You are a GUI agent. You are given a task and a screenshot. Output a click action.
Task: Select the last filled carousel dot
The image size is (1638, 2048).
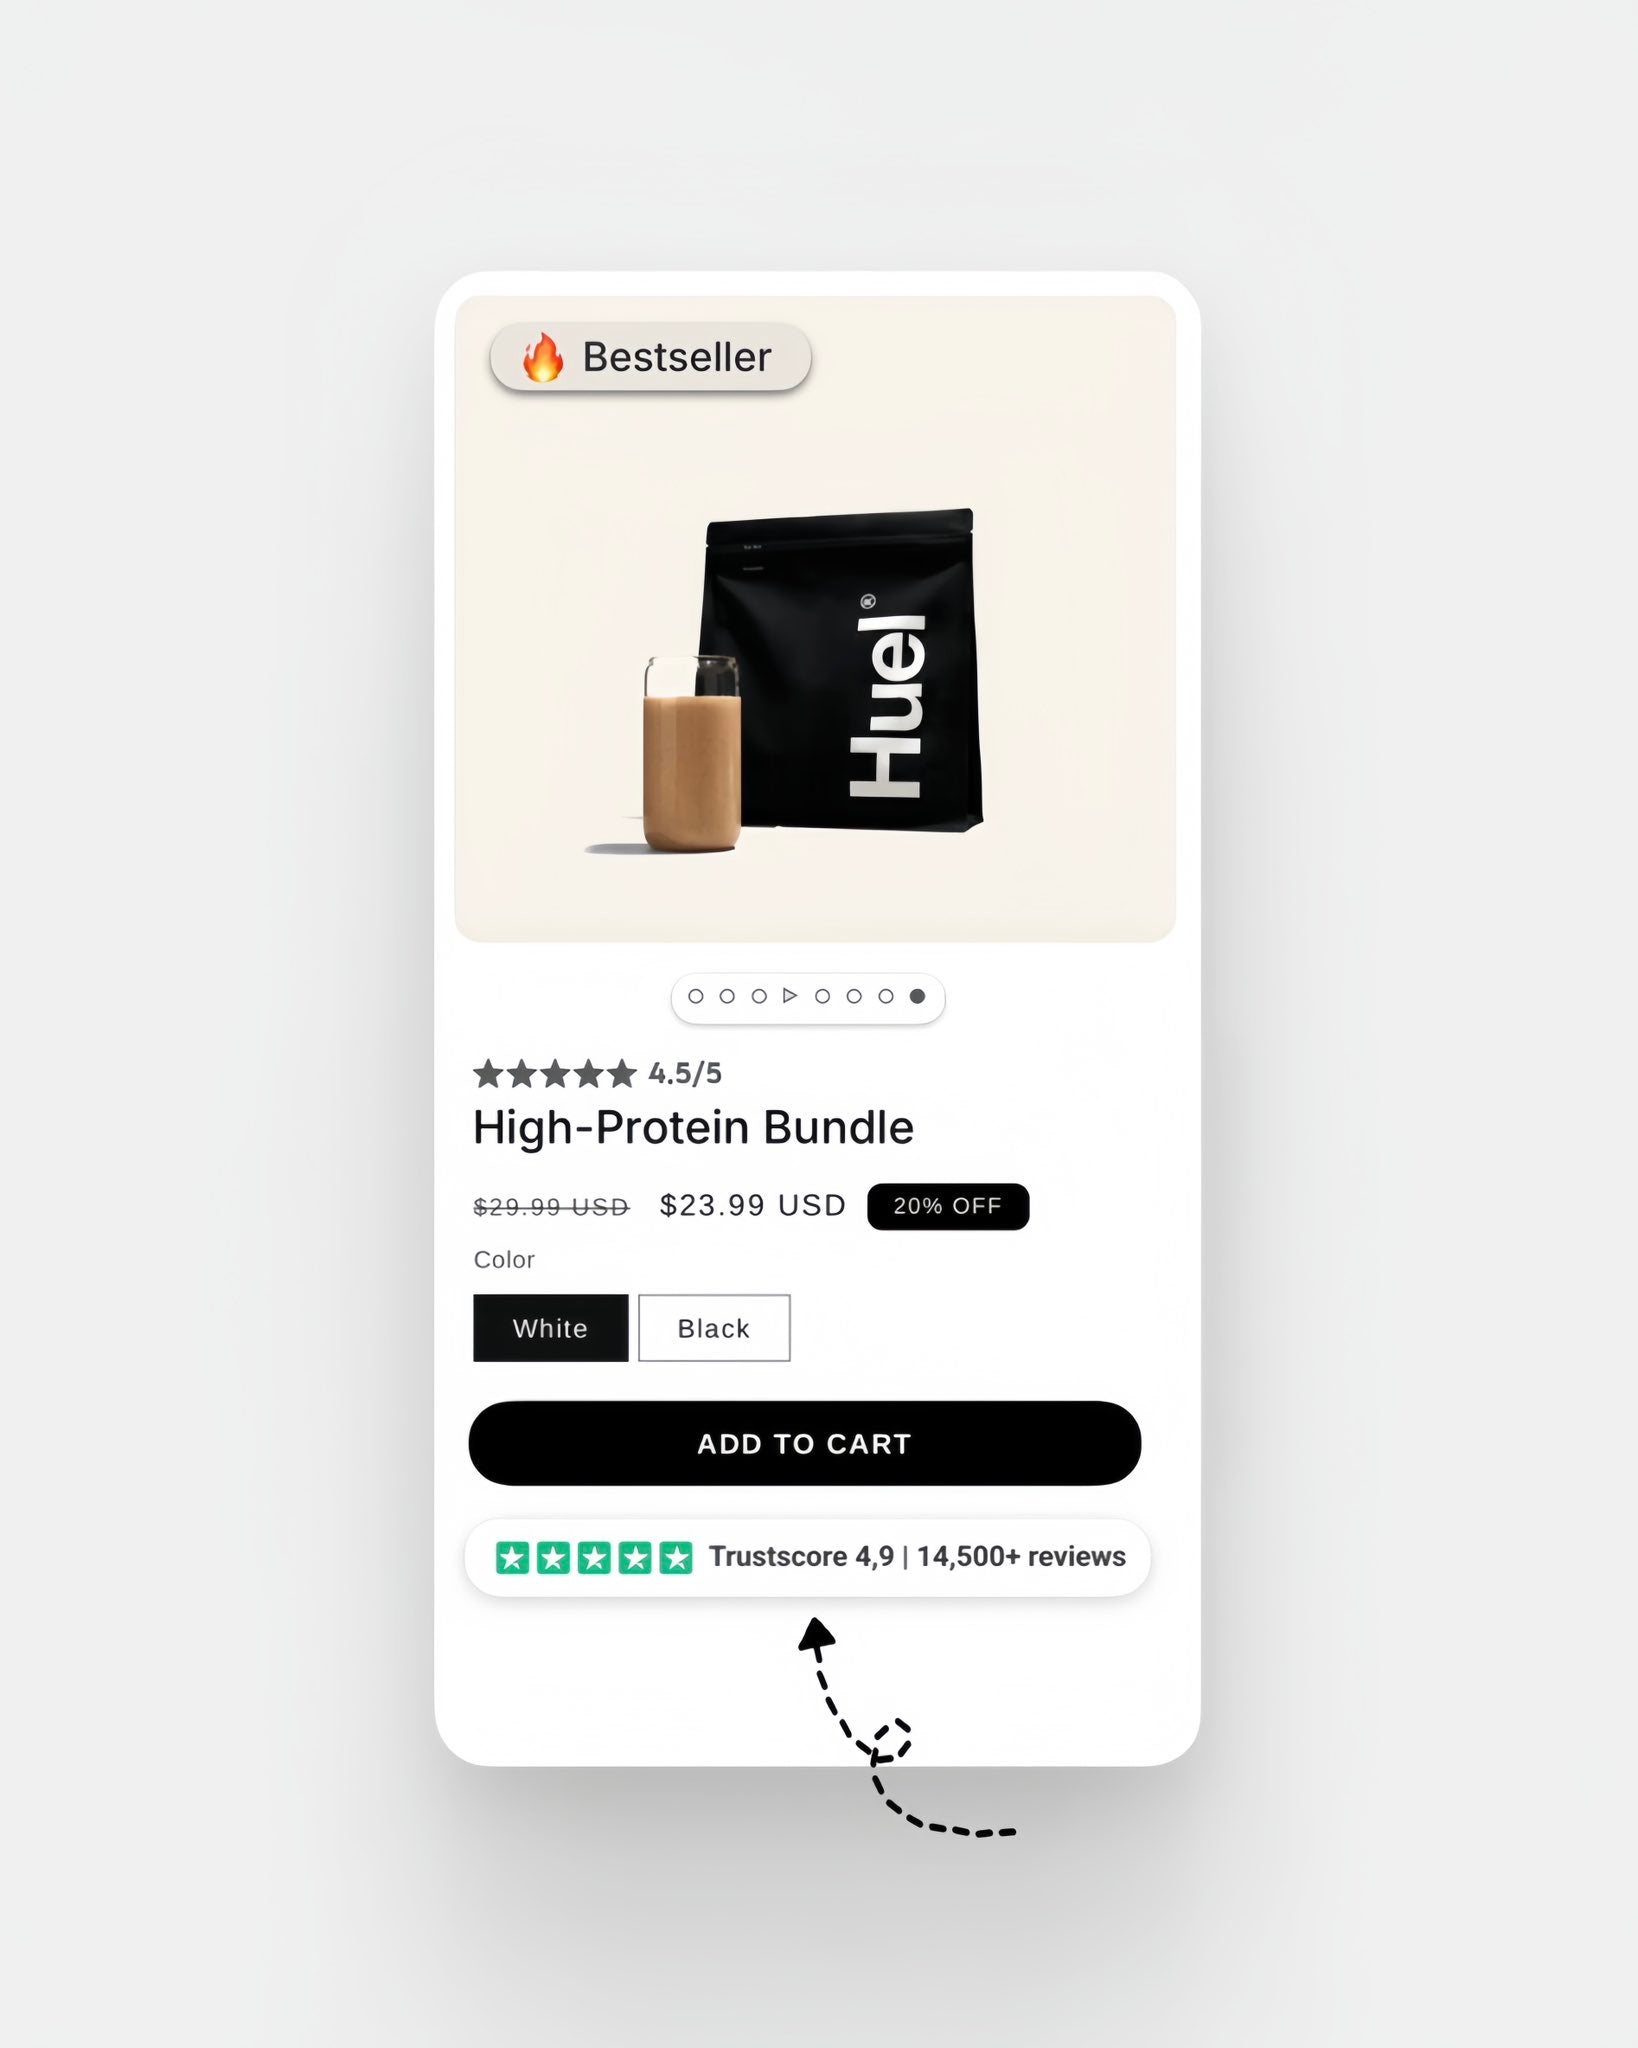coord(917,996)
